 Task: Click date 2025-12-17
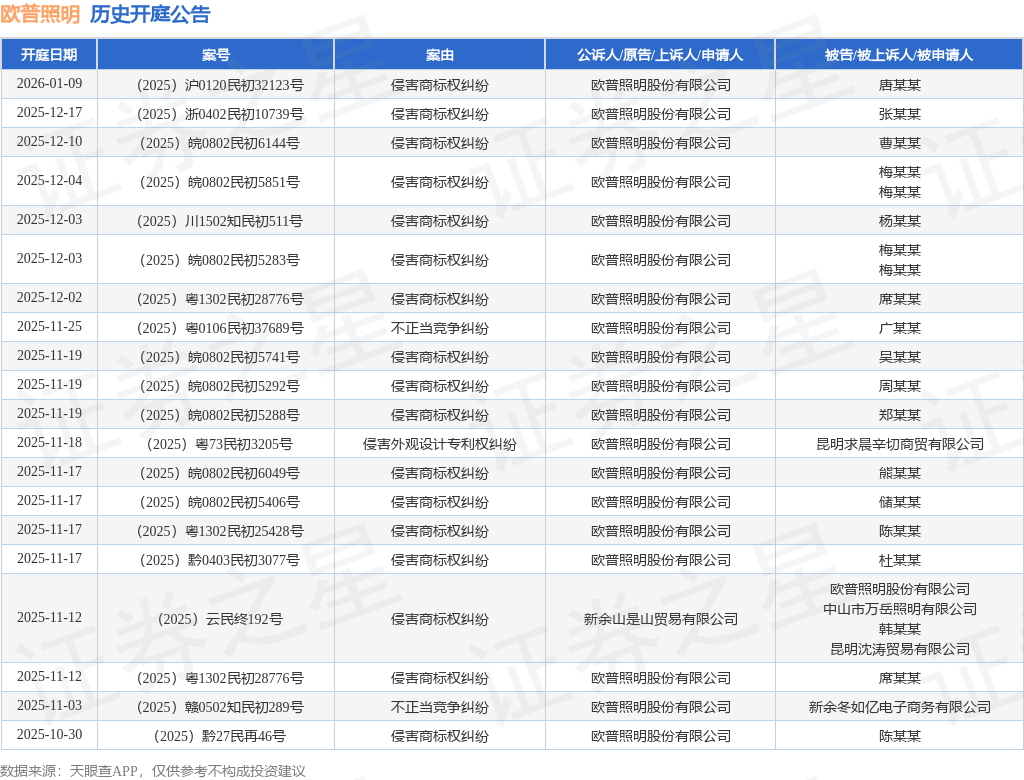(50, 113)
